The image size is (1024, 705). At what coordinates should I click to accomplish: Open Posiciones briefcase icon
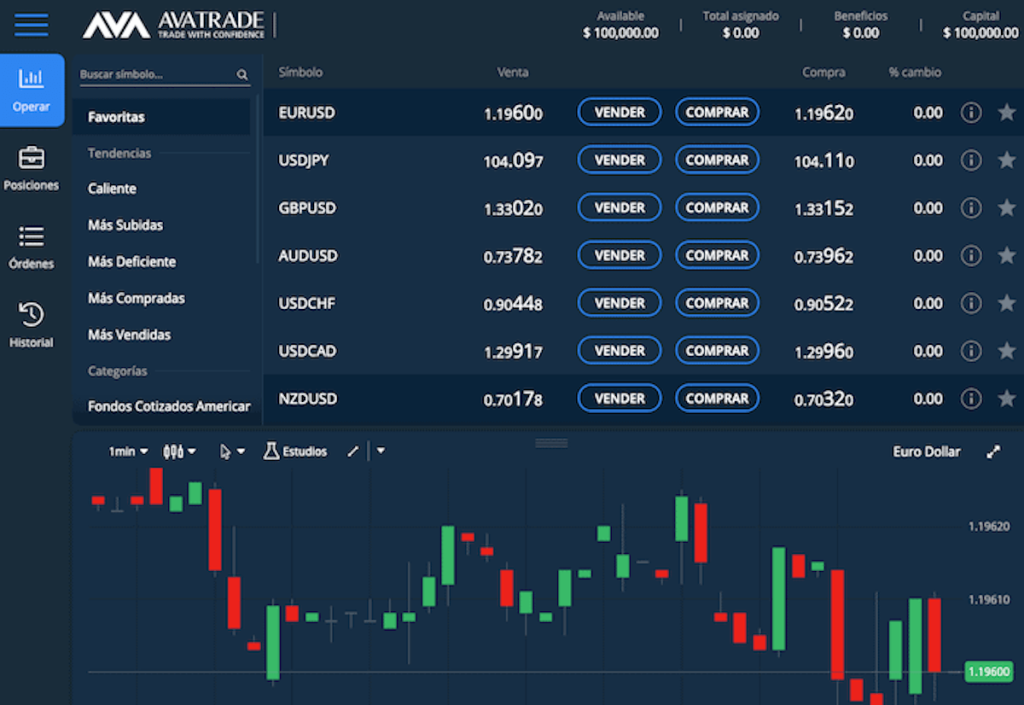31,158
